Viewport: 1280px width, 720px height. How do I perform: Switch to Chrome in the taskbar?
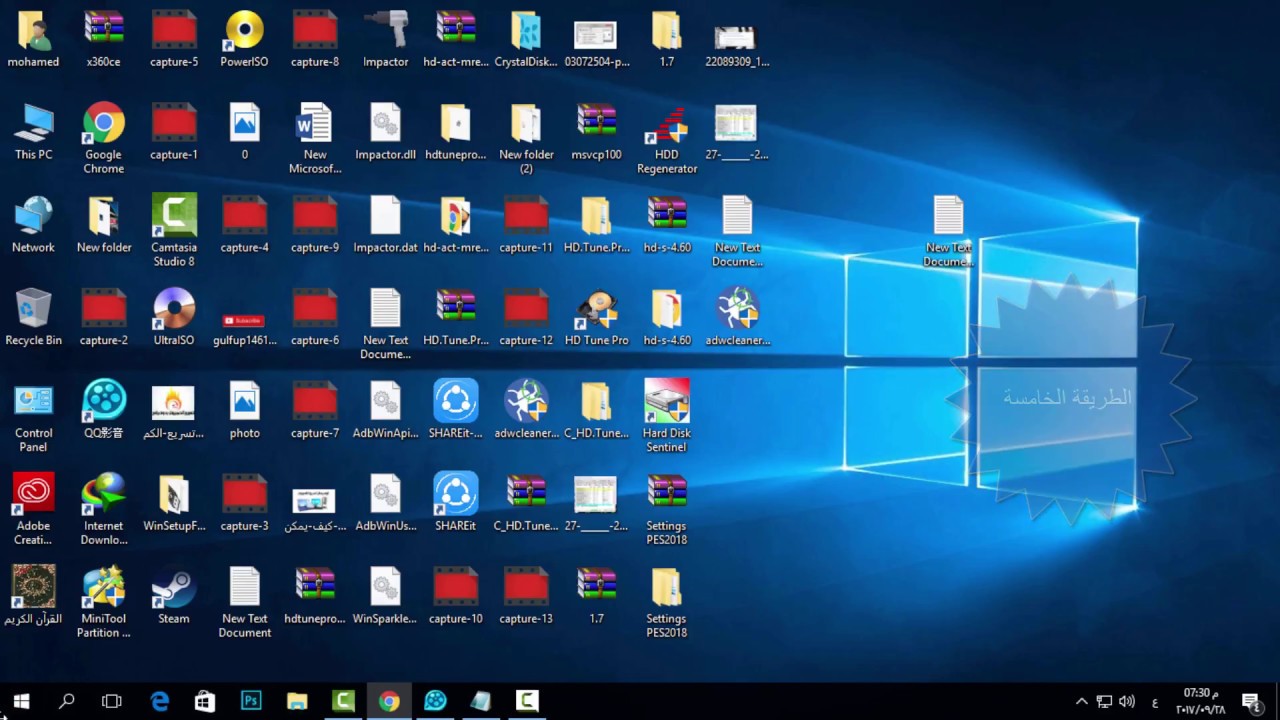point(389,701)
